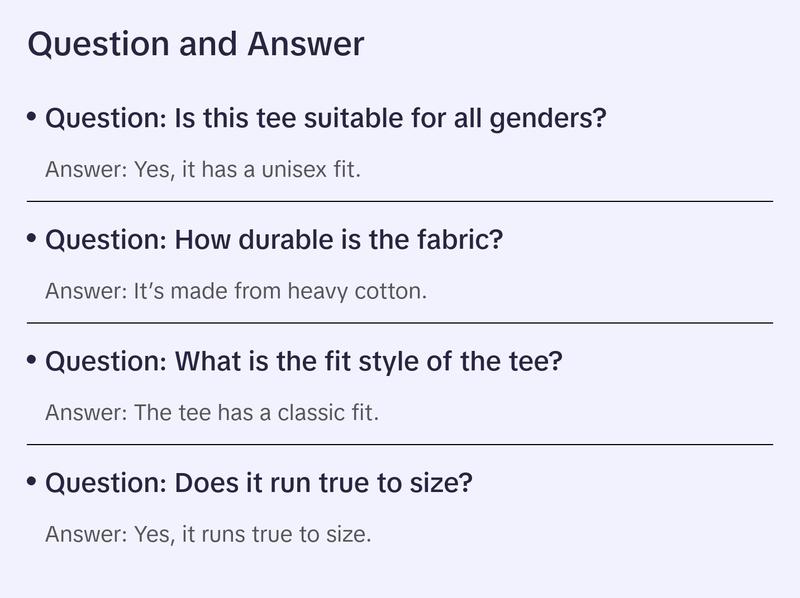
Task: Select the answer 'The tee has a classic fit.'
Action: click(212, 413)
